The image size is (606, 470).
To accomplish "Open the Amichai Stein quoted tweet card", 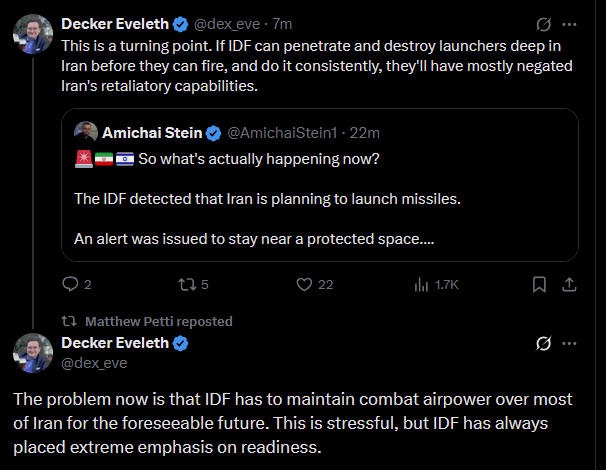I will [x=320, y=185].
